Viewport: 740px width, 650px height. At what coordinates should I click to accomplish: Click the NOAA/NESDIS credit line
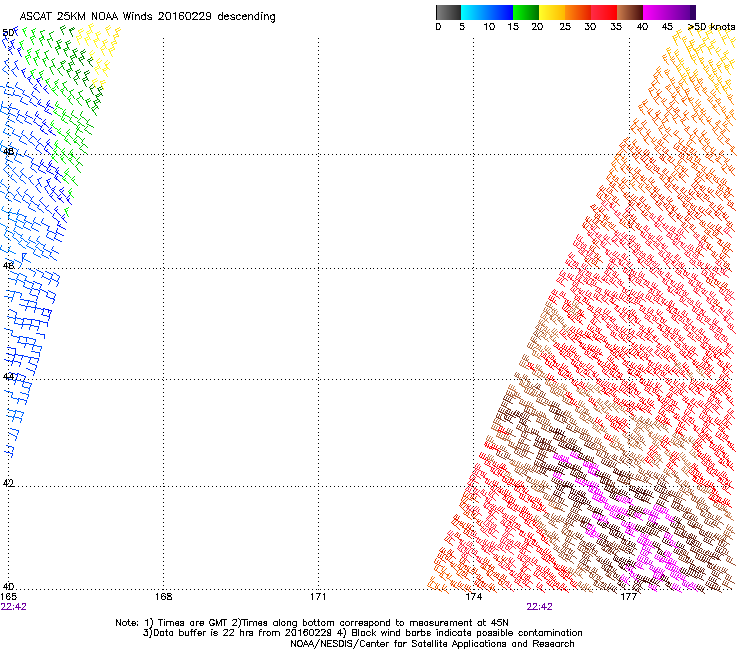[x=432, y=644]
